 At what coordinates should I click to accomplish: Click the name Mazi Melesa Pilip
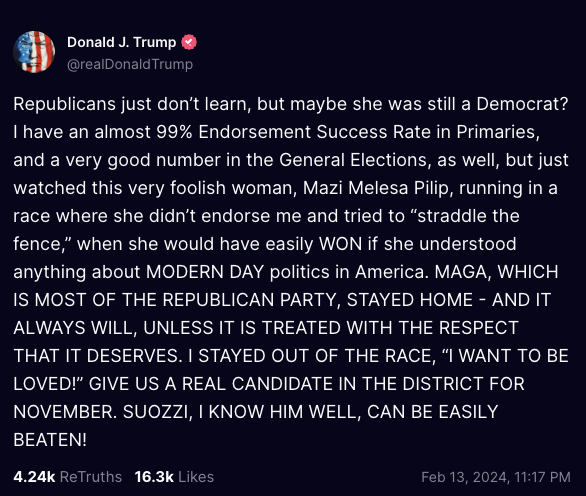click(376, 188)
